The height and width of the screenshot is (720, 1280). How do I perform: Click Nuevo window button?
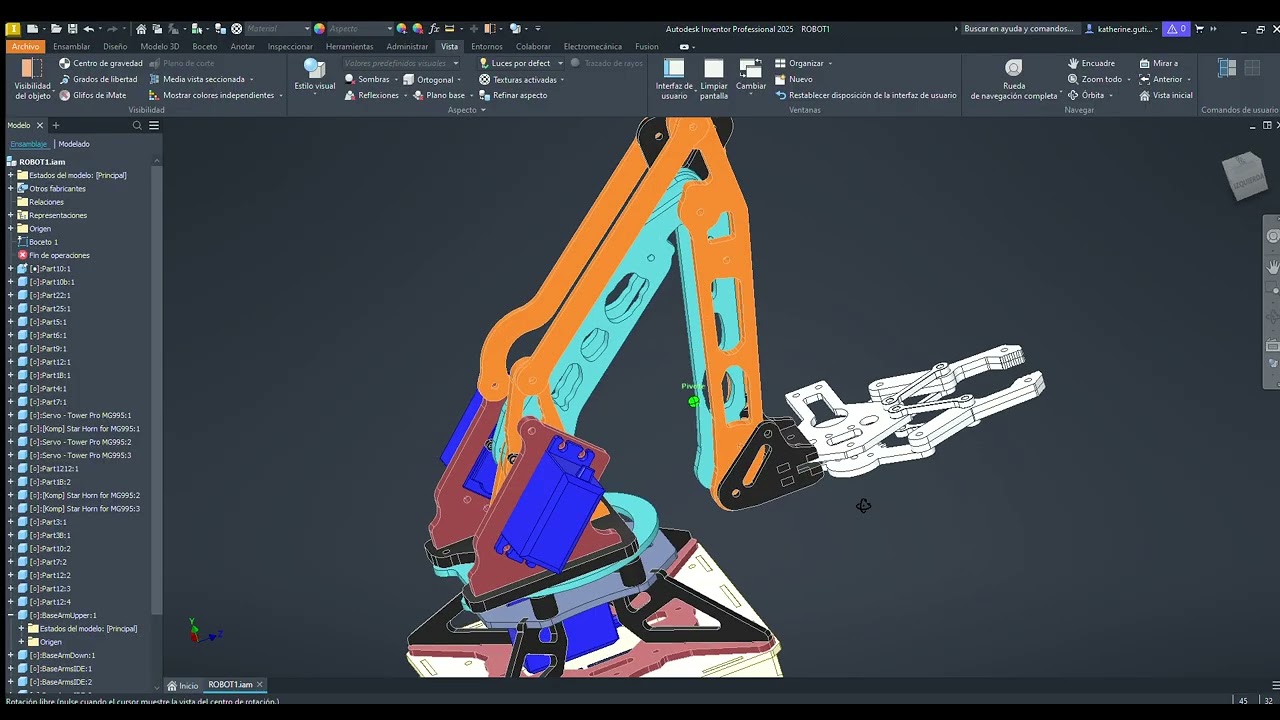793,79
